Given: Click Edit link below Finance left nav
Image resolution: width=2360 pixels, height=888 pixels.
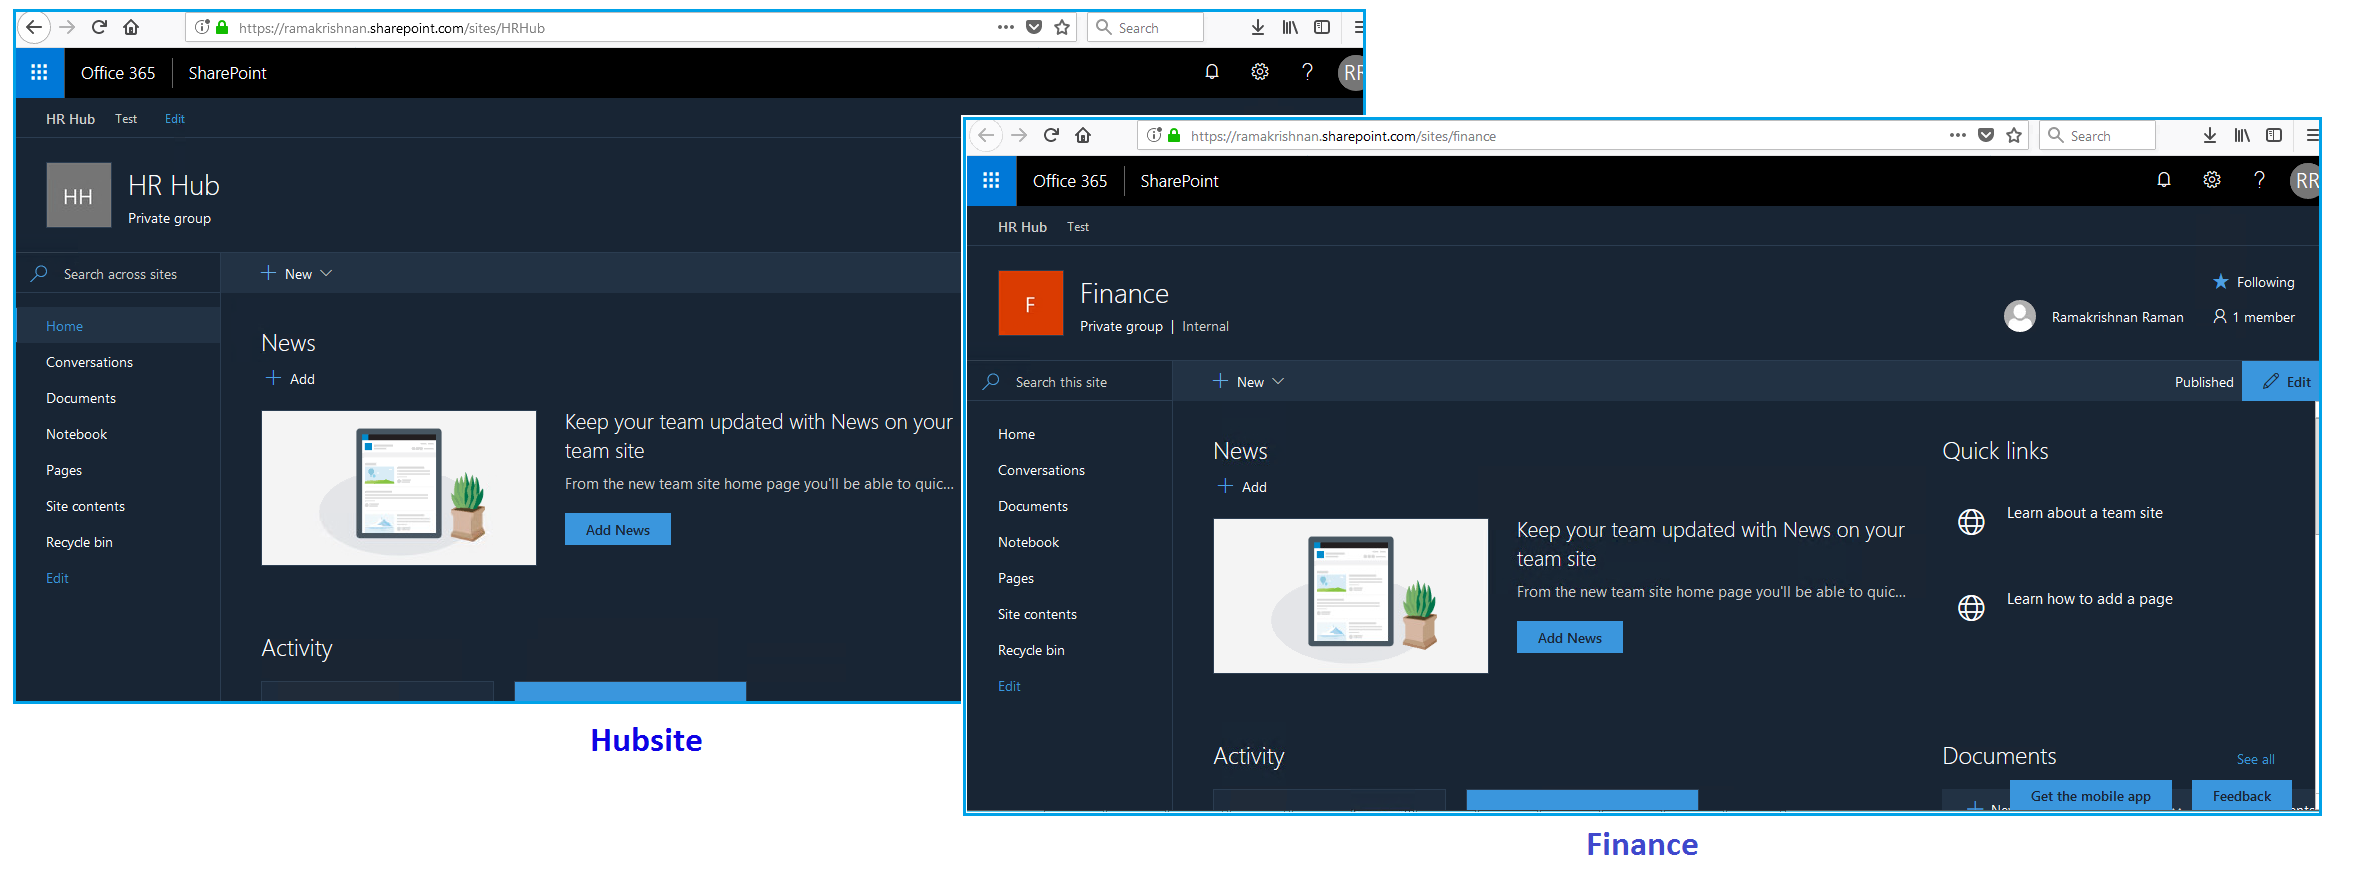Looking at the screenshot, I should pos(1009,686).
